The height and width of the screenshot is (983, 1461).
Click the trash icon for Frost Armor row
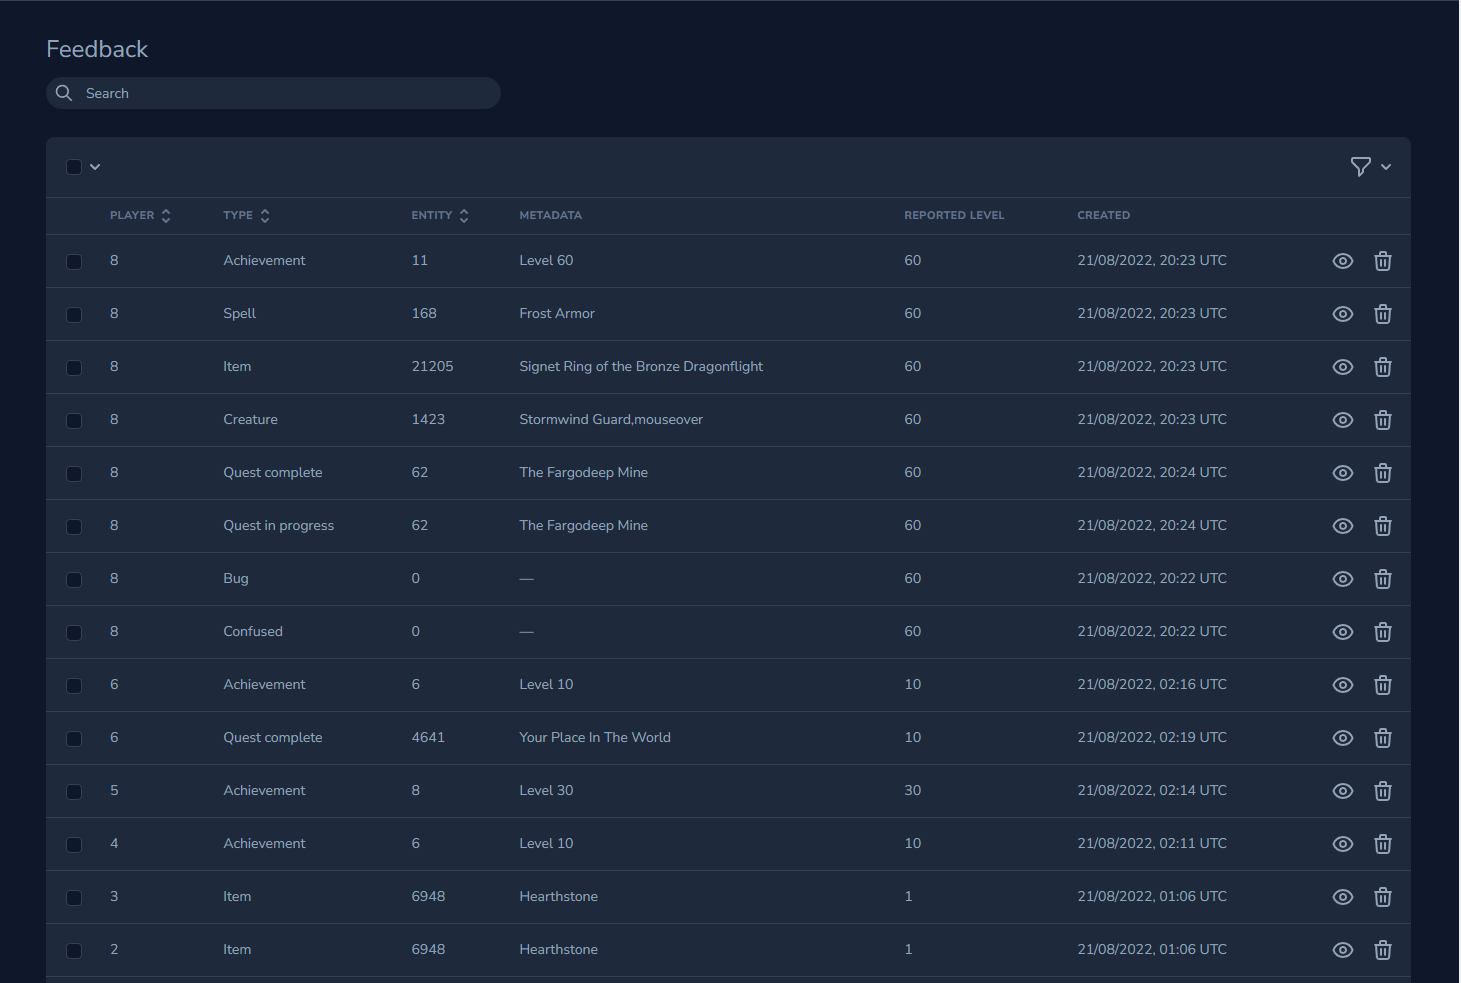[1382, 314]
